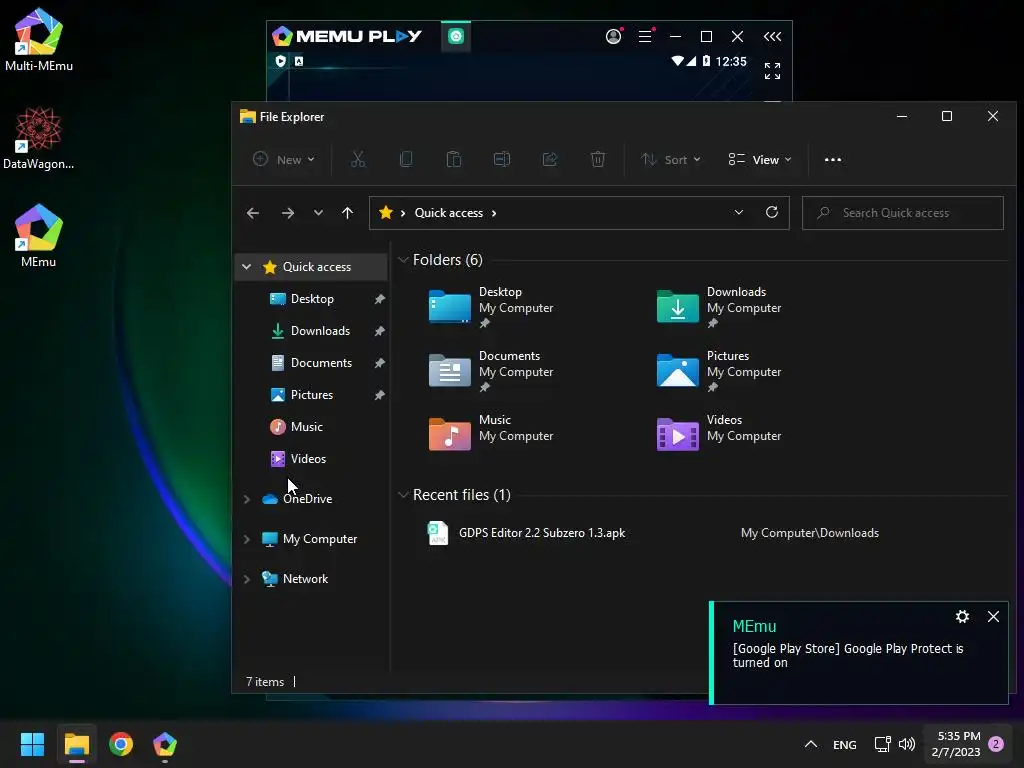This screenshot has width=1024, height=768.
Task: Click the Search Quick access field
Action: tap(903, 213)
